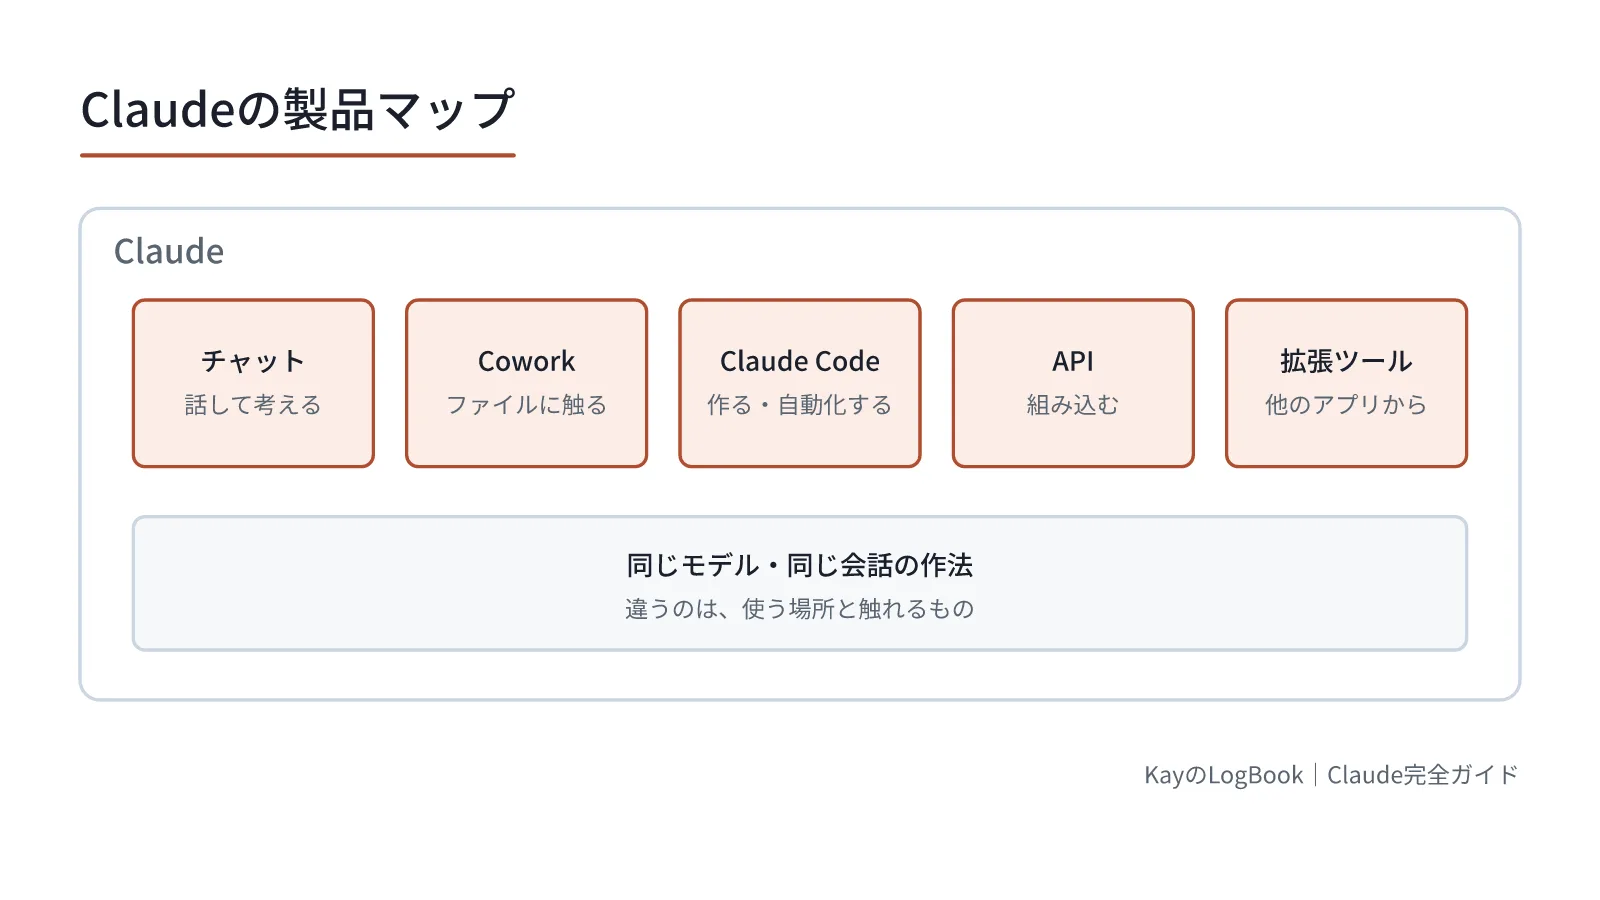Click the text 作る・自動化する
Viewport: 1600px width, 900px height.
point(800,405)
